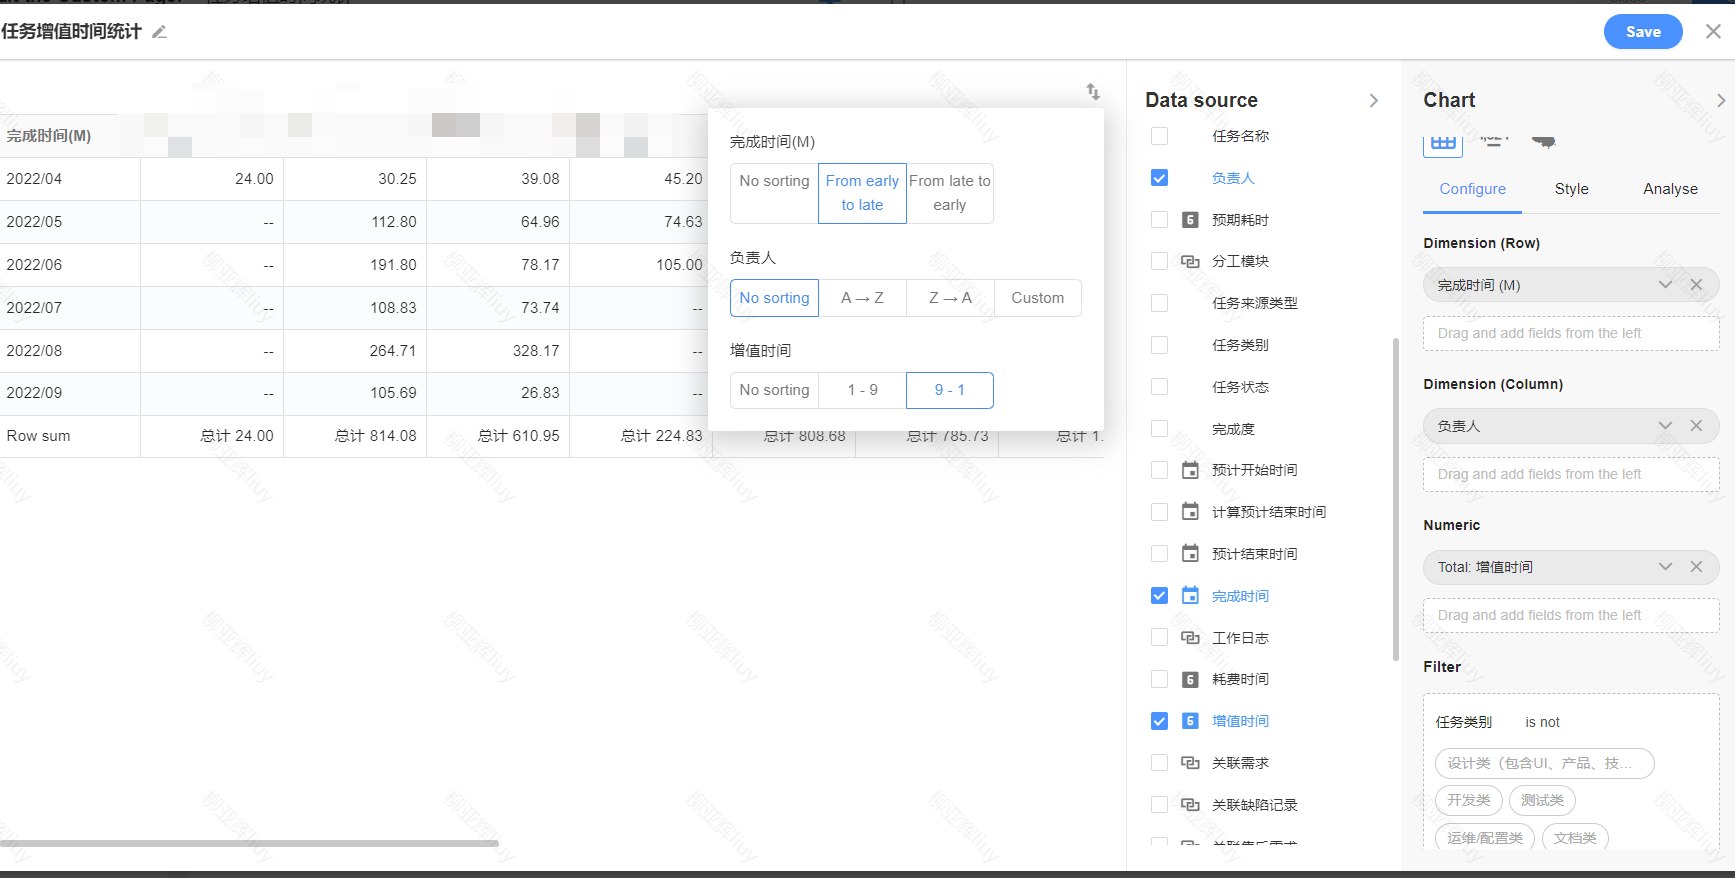This screenshot has height=878, width=1735.
Task: Remove 负责人 from Dimension (Column)
Action: tap(1696, 426)
